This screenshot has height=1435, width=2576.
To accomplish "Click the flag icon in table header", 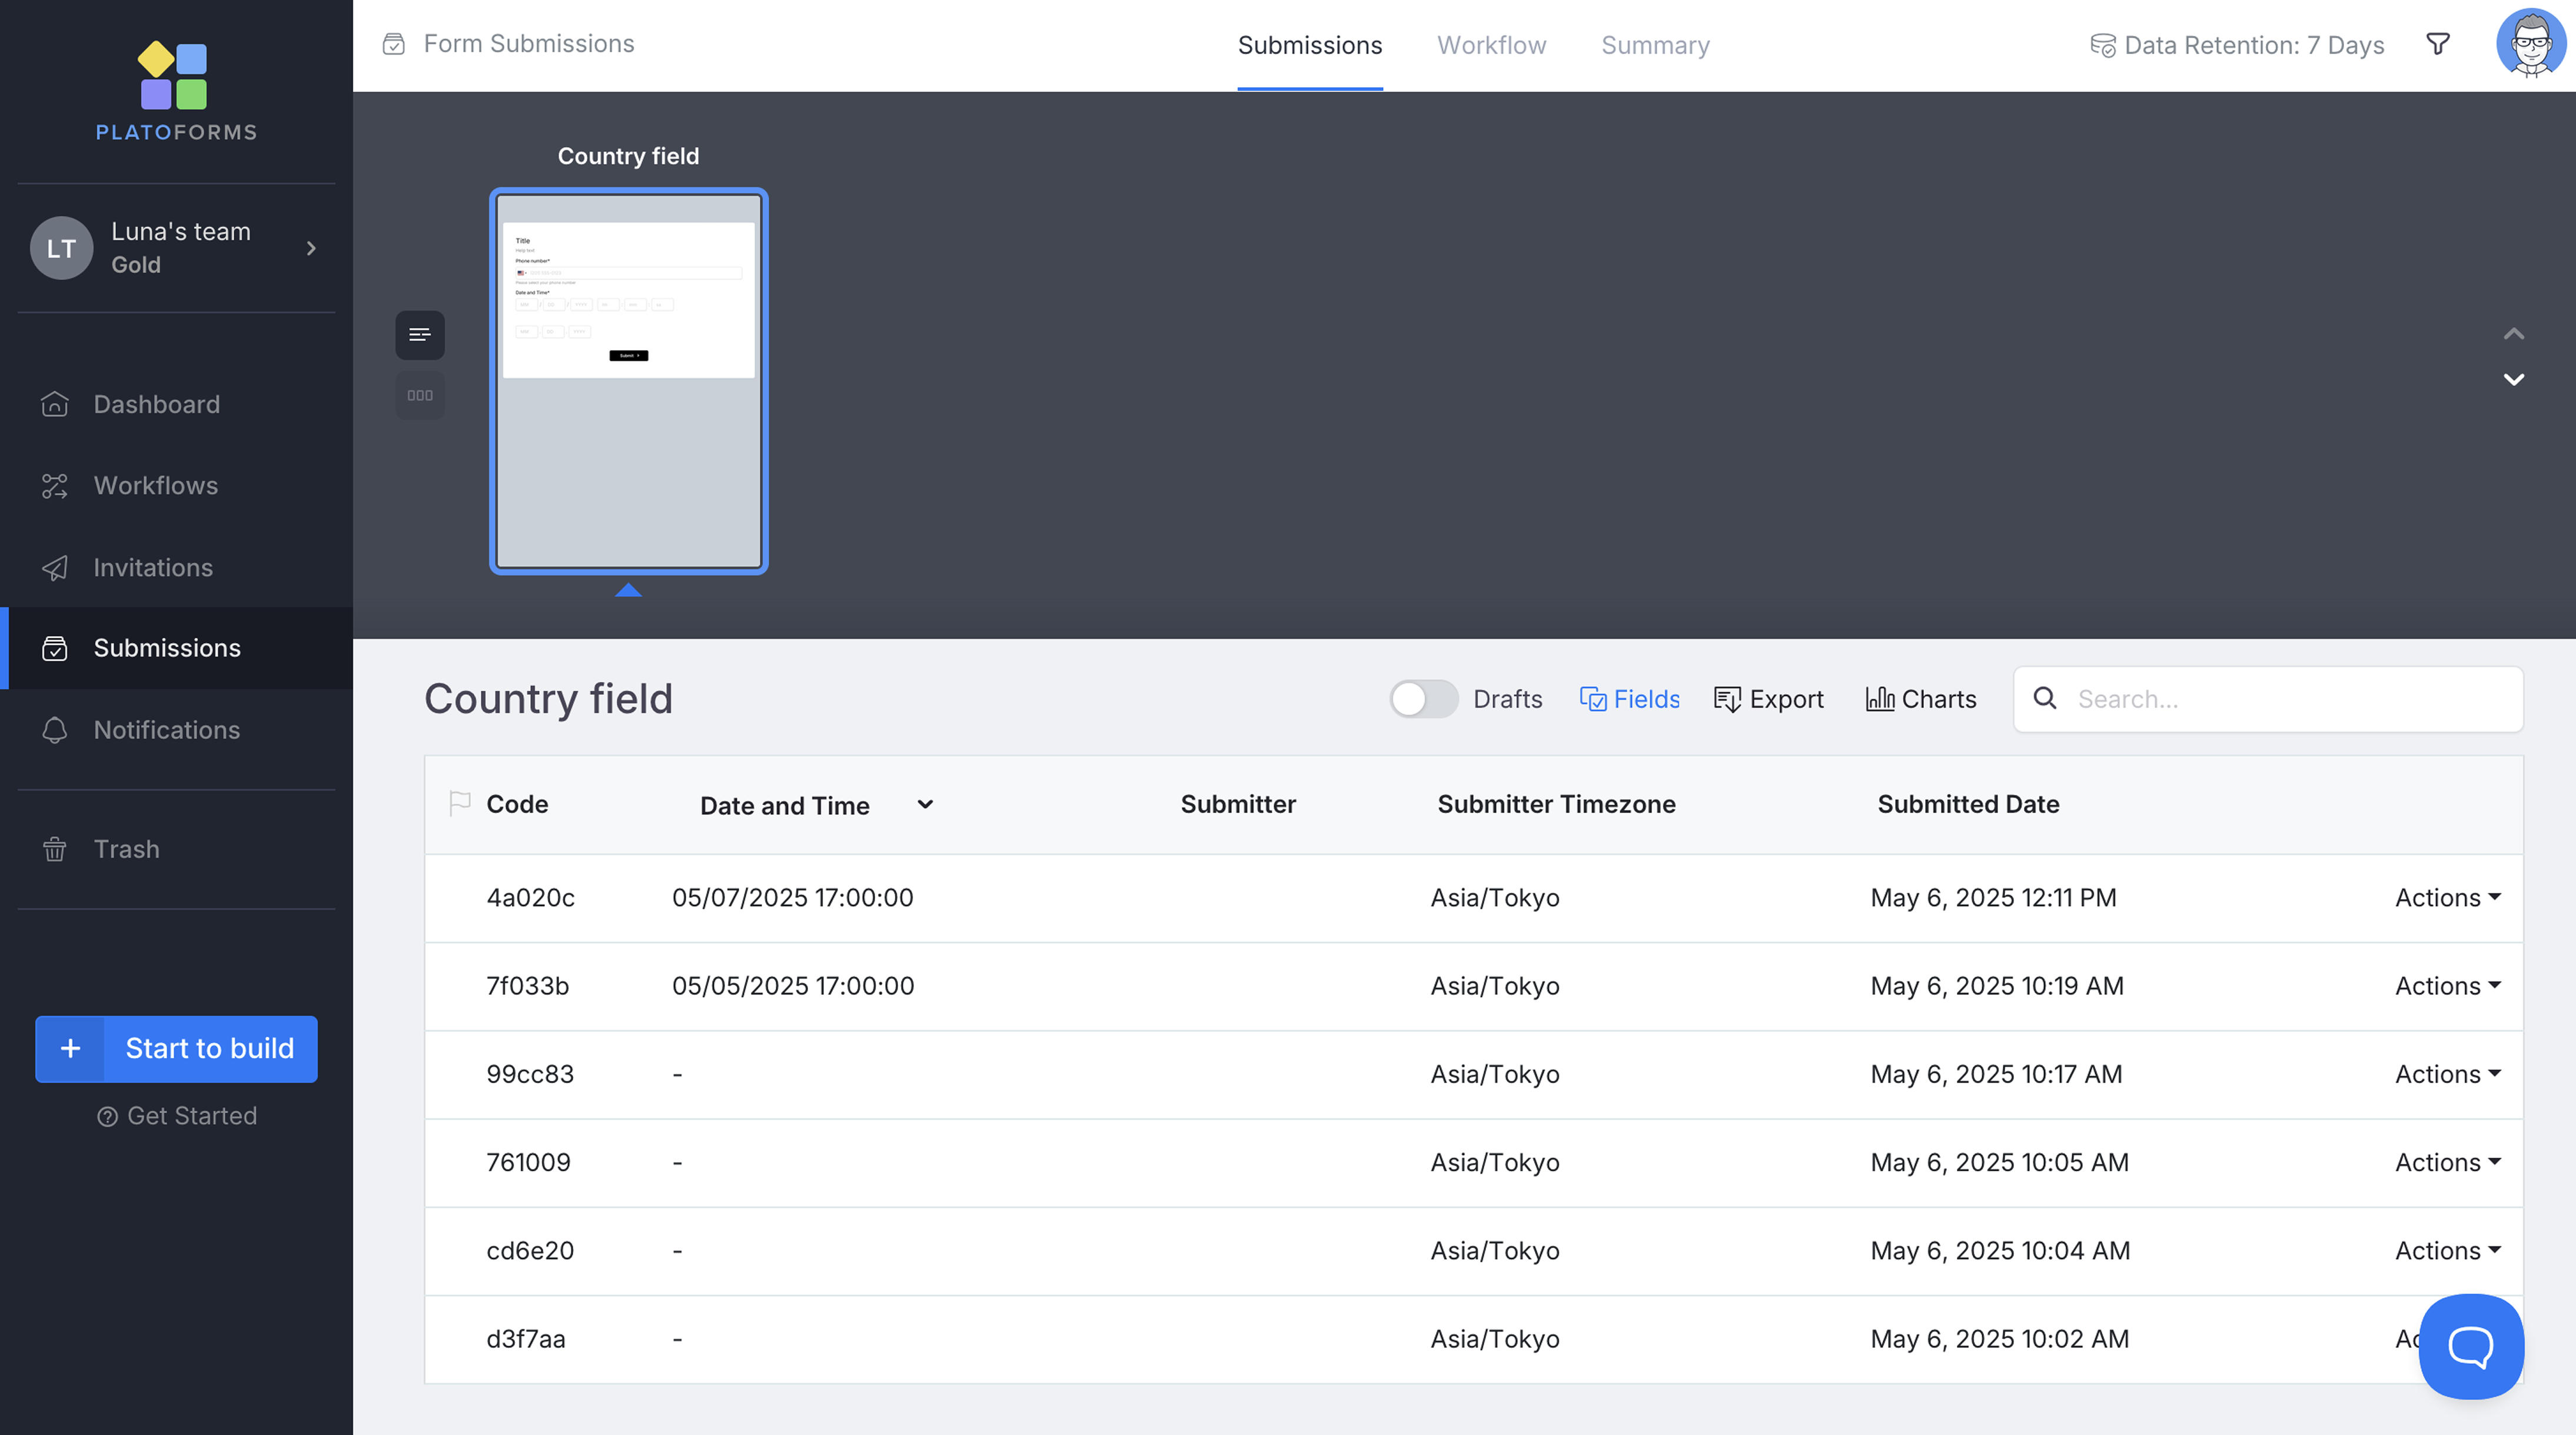I will click(460, 803).
